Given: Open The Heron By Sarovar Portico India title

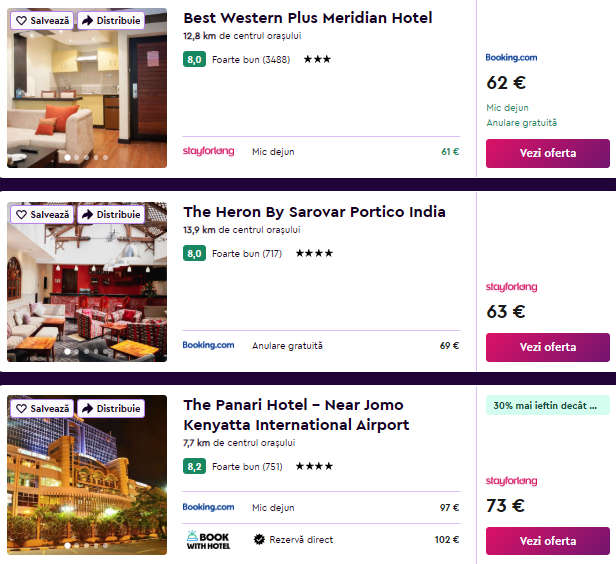Looking at the screenshot, I should 314,212.
